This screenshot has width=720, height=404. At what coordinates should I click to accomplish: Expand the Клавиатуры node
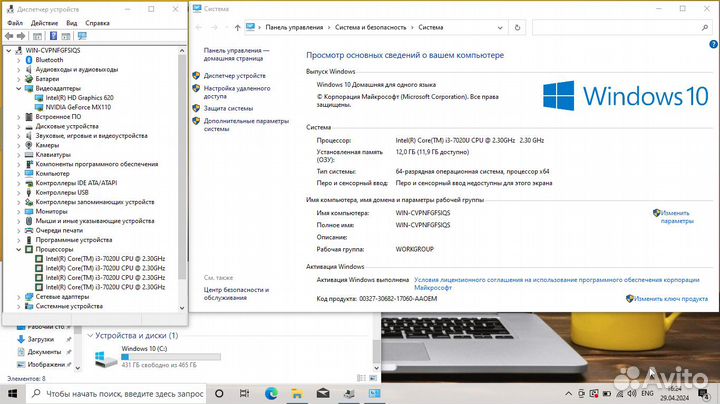point(19,155)
